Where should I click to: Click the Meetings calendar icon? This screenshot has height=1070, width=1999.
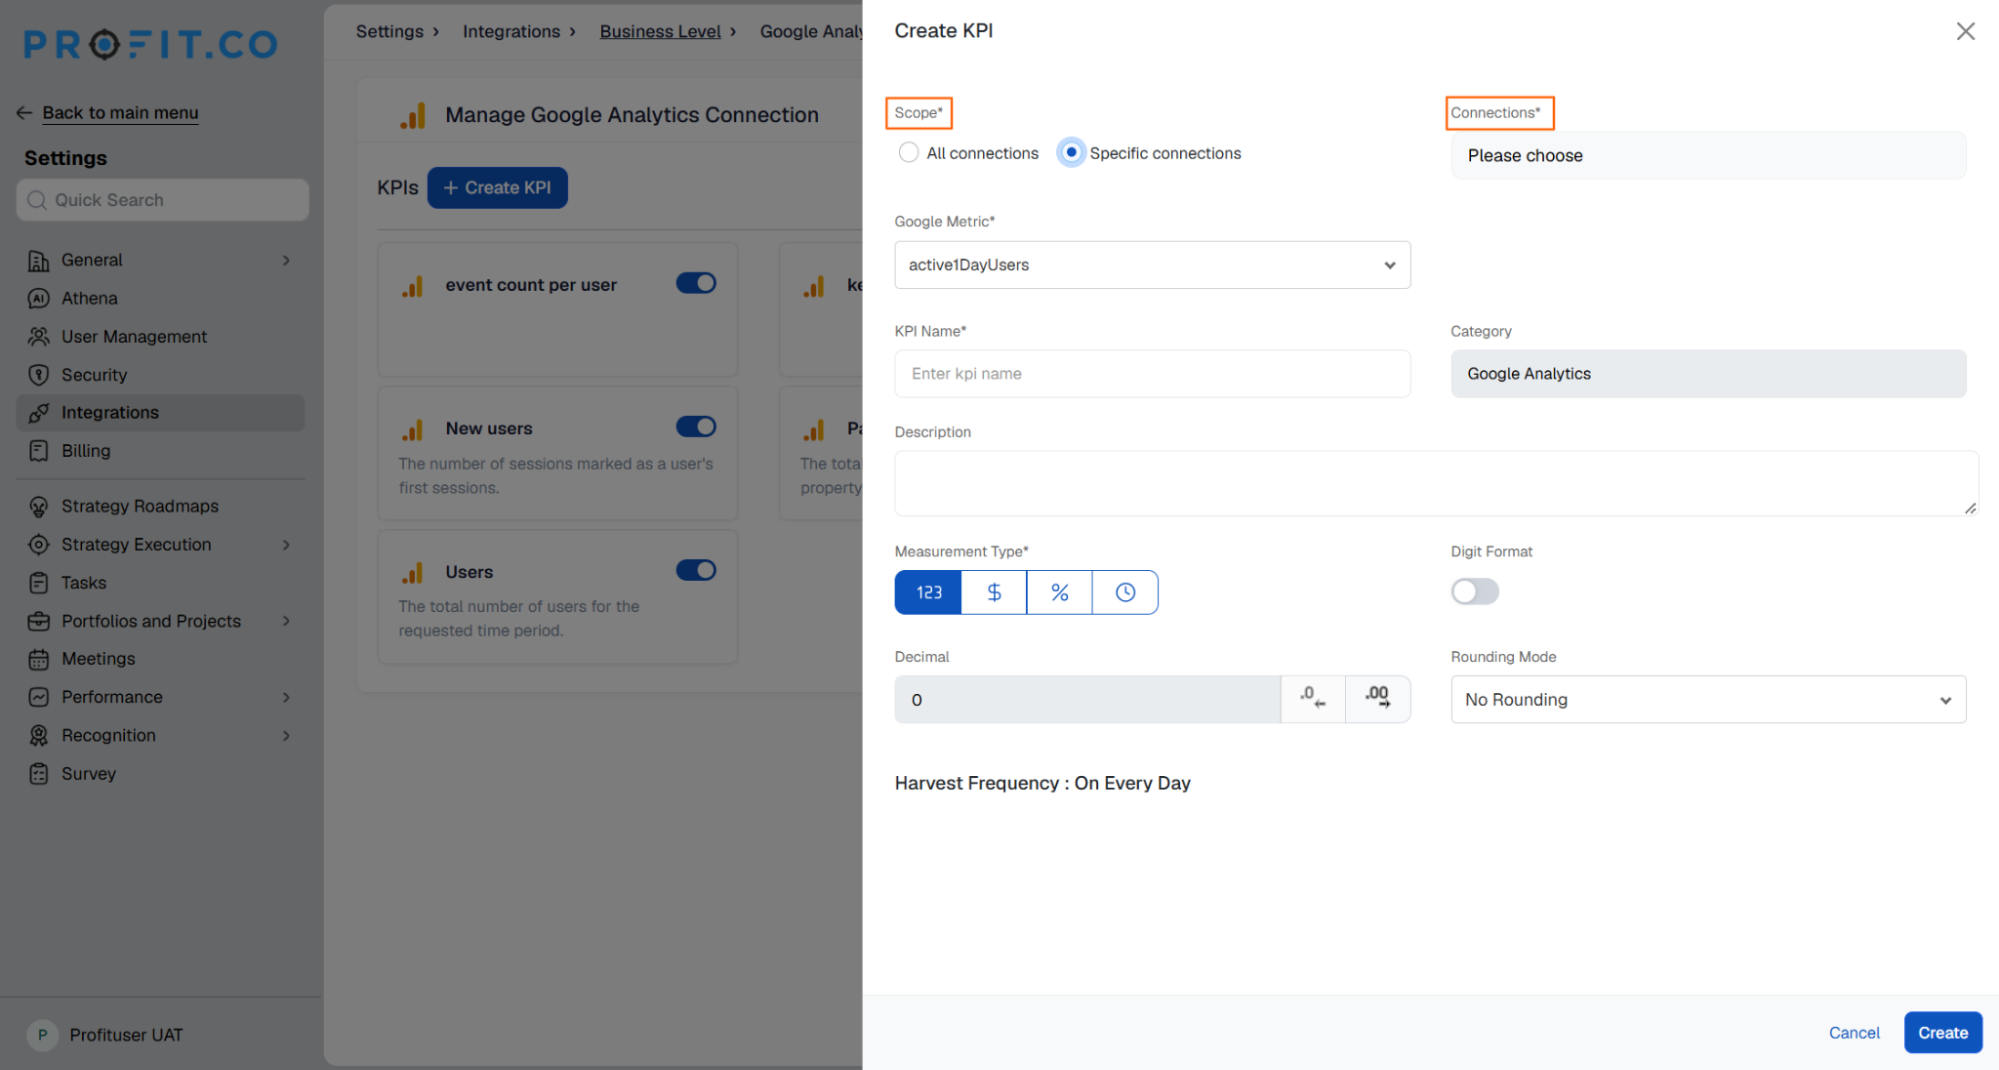(x=38, y=659)
